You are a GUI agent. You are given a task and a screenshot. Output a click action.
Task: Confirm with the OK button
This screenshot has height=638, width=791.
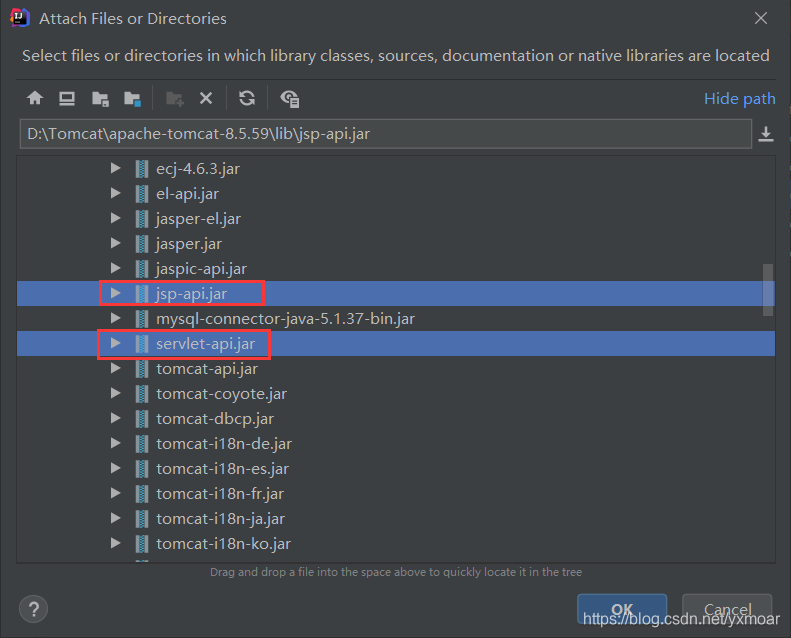pyautogui.click(x=622, y=609)
